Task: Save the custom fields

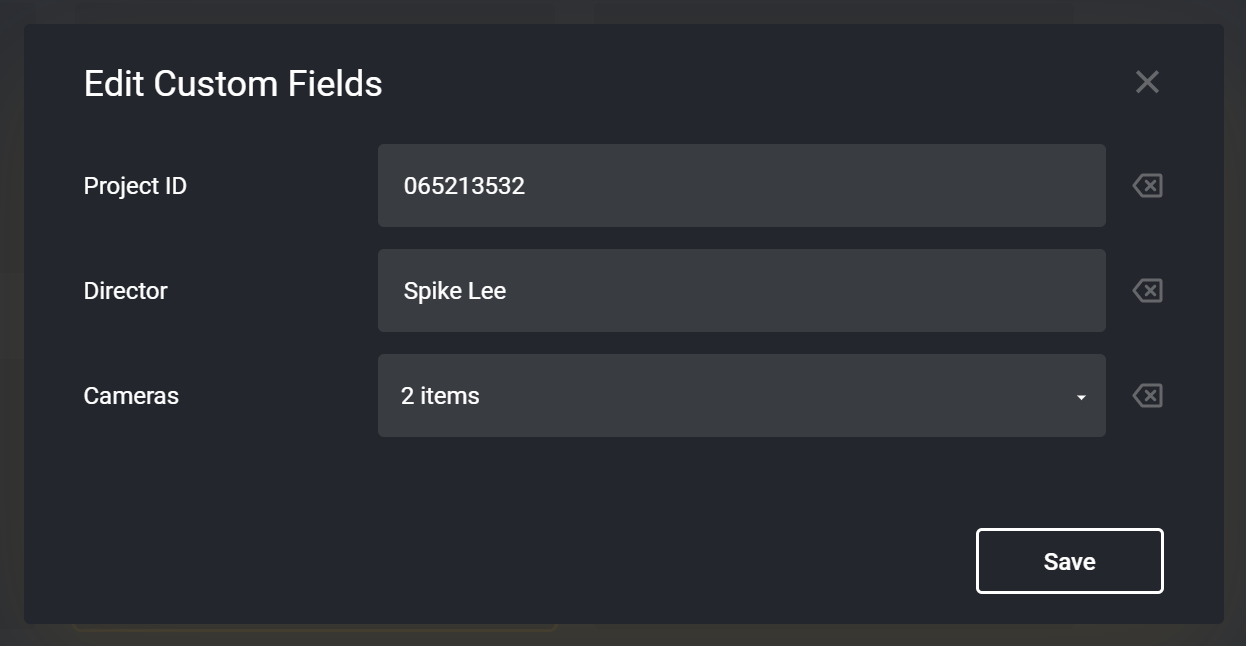Action: click(1070, 561)
